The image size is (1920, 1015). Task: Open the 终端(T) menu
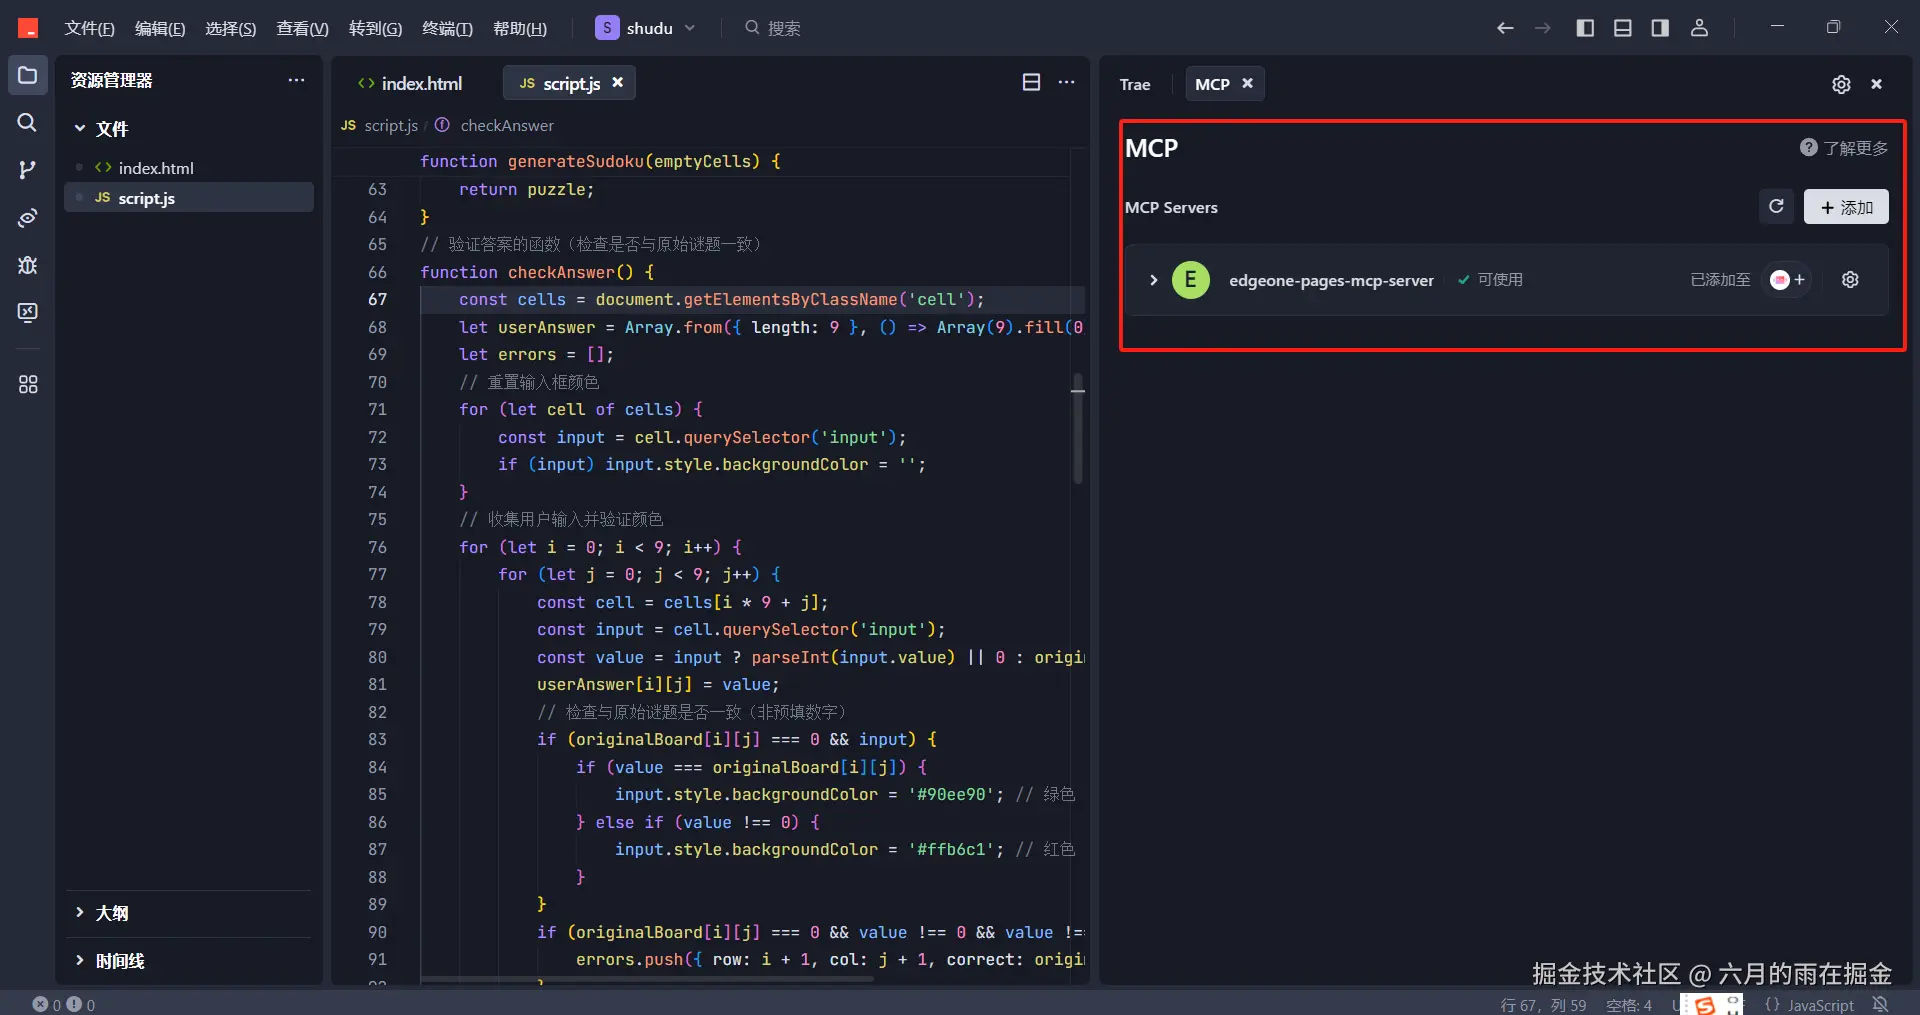447,29
